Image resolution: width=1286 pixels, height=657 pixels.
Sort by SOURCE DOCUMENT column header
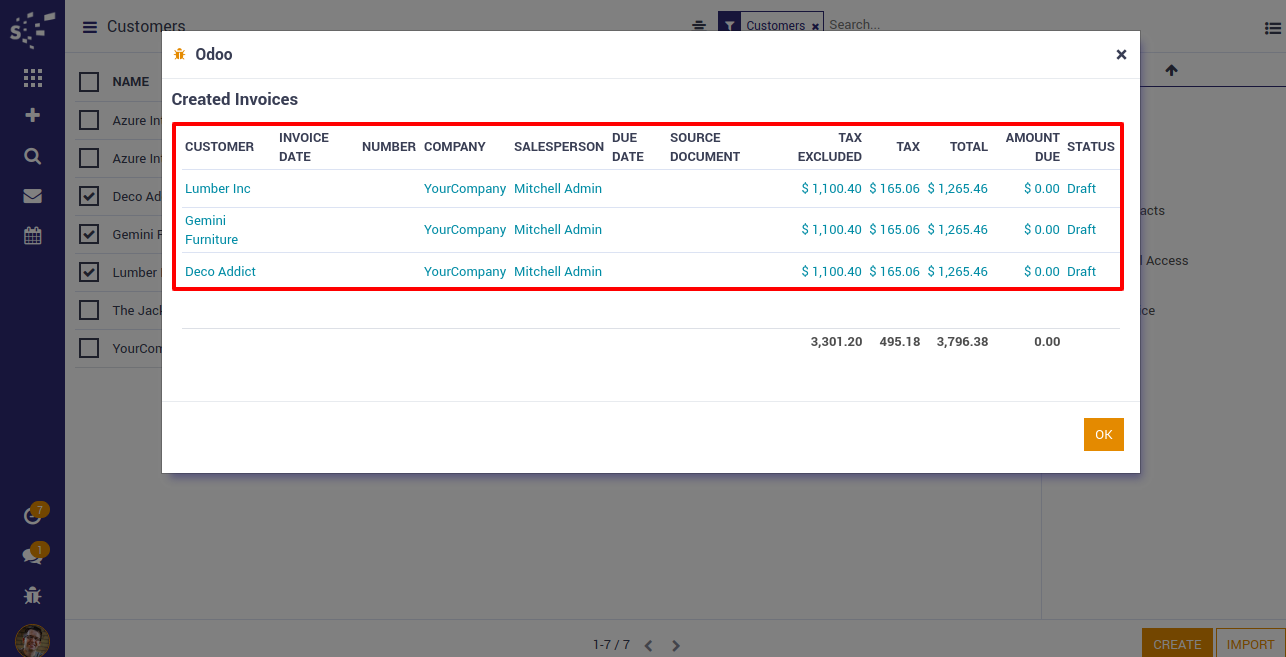tap(705, 147)
